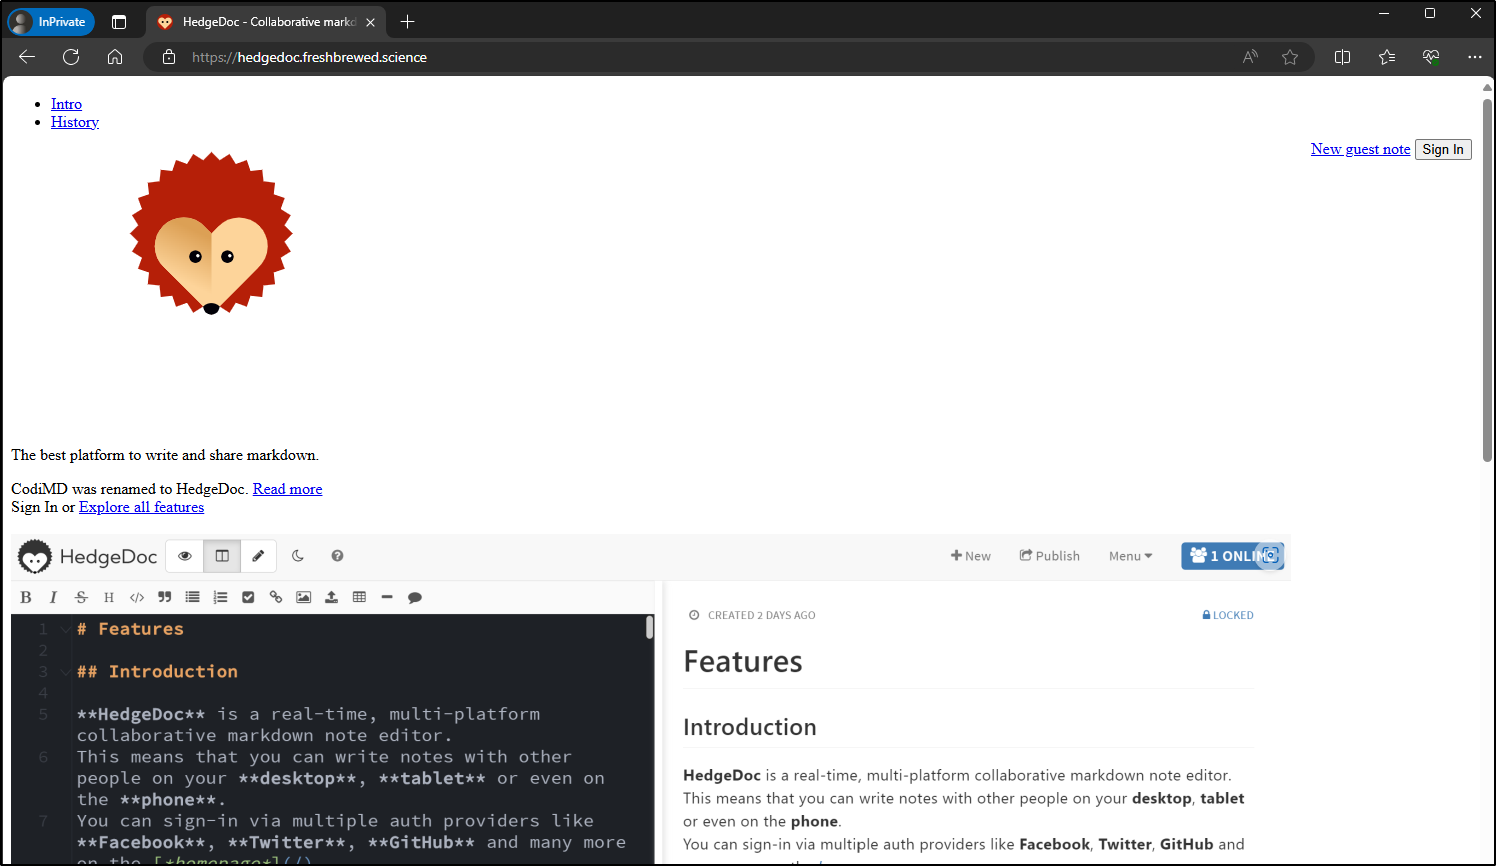1496x866 pixels.
Task: Apply italic formatting in editor toolbar
Action: tap(53, 597)
